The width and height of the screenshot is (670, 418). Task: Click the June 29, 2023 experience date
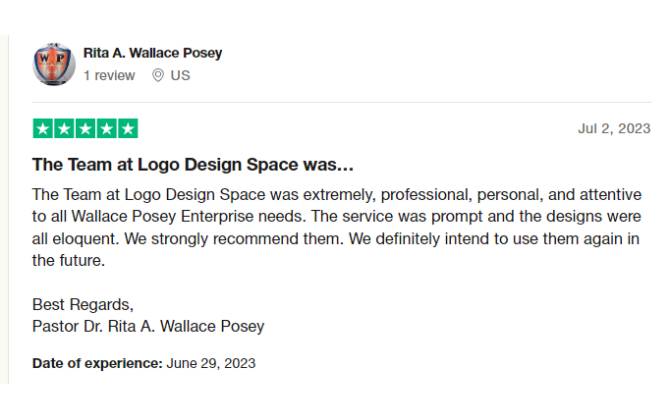(x=211, y=363)
